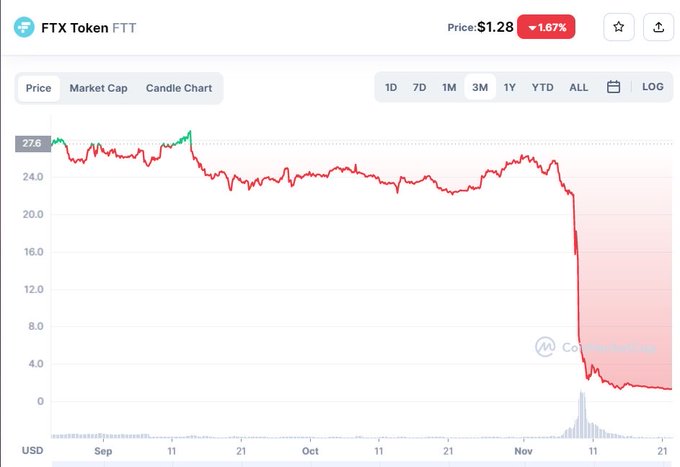Click the share upload icon
Screen dimensions: 680x467
[x=658, y=27]
